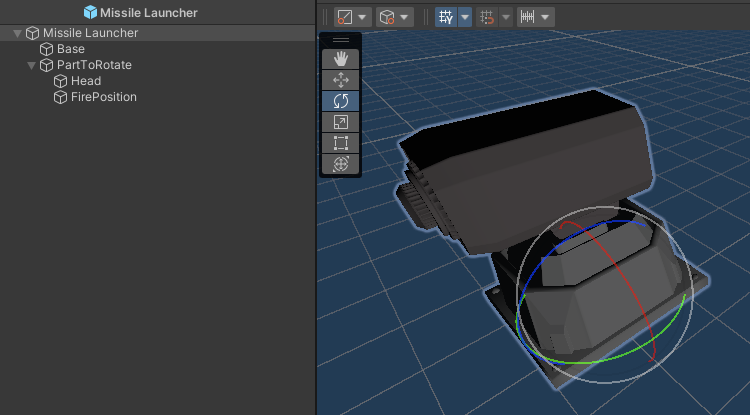Open the grid snapping settings dropdown
This screenshot has height=415, width=750.
[x=506, y=17]
